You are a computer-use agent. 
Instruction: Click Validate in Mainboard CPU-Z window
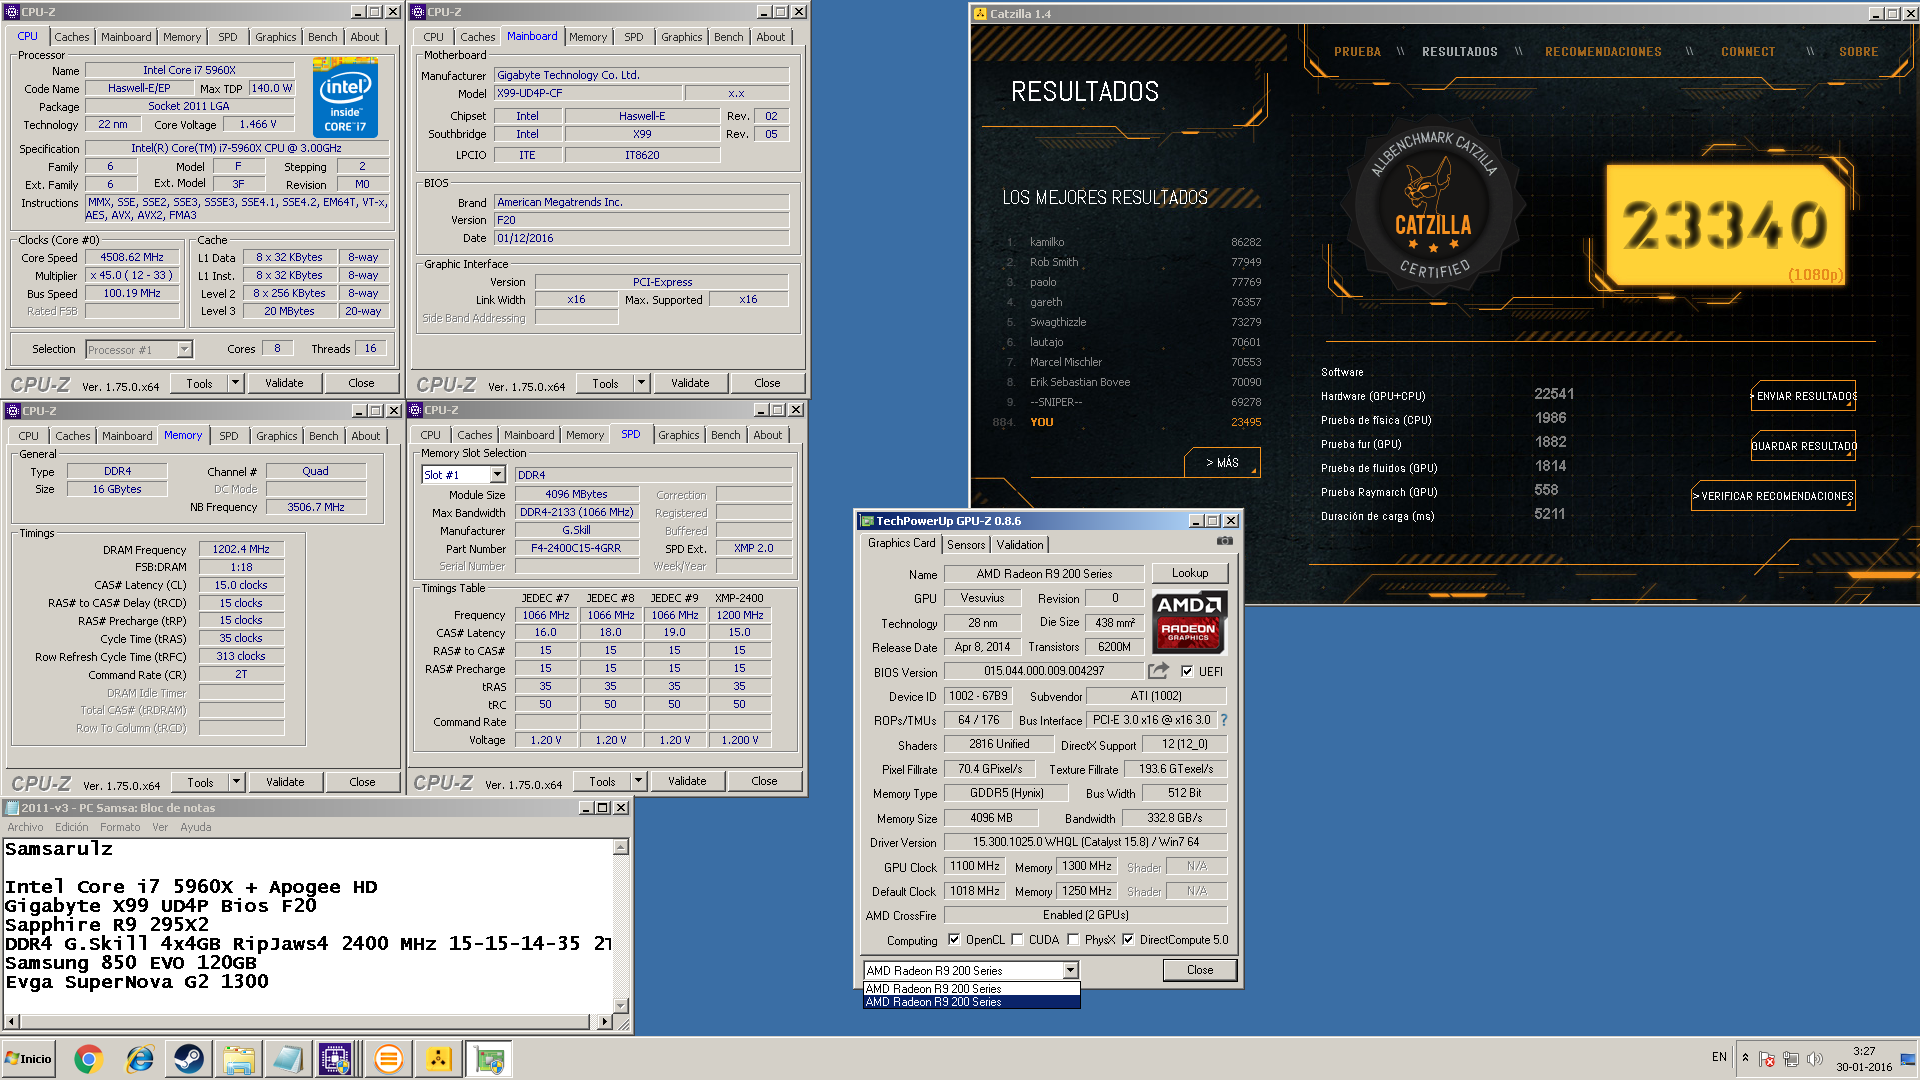[690, 383]
